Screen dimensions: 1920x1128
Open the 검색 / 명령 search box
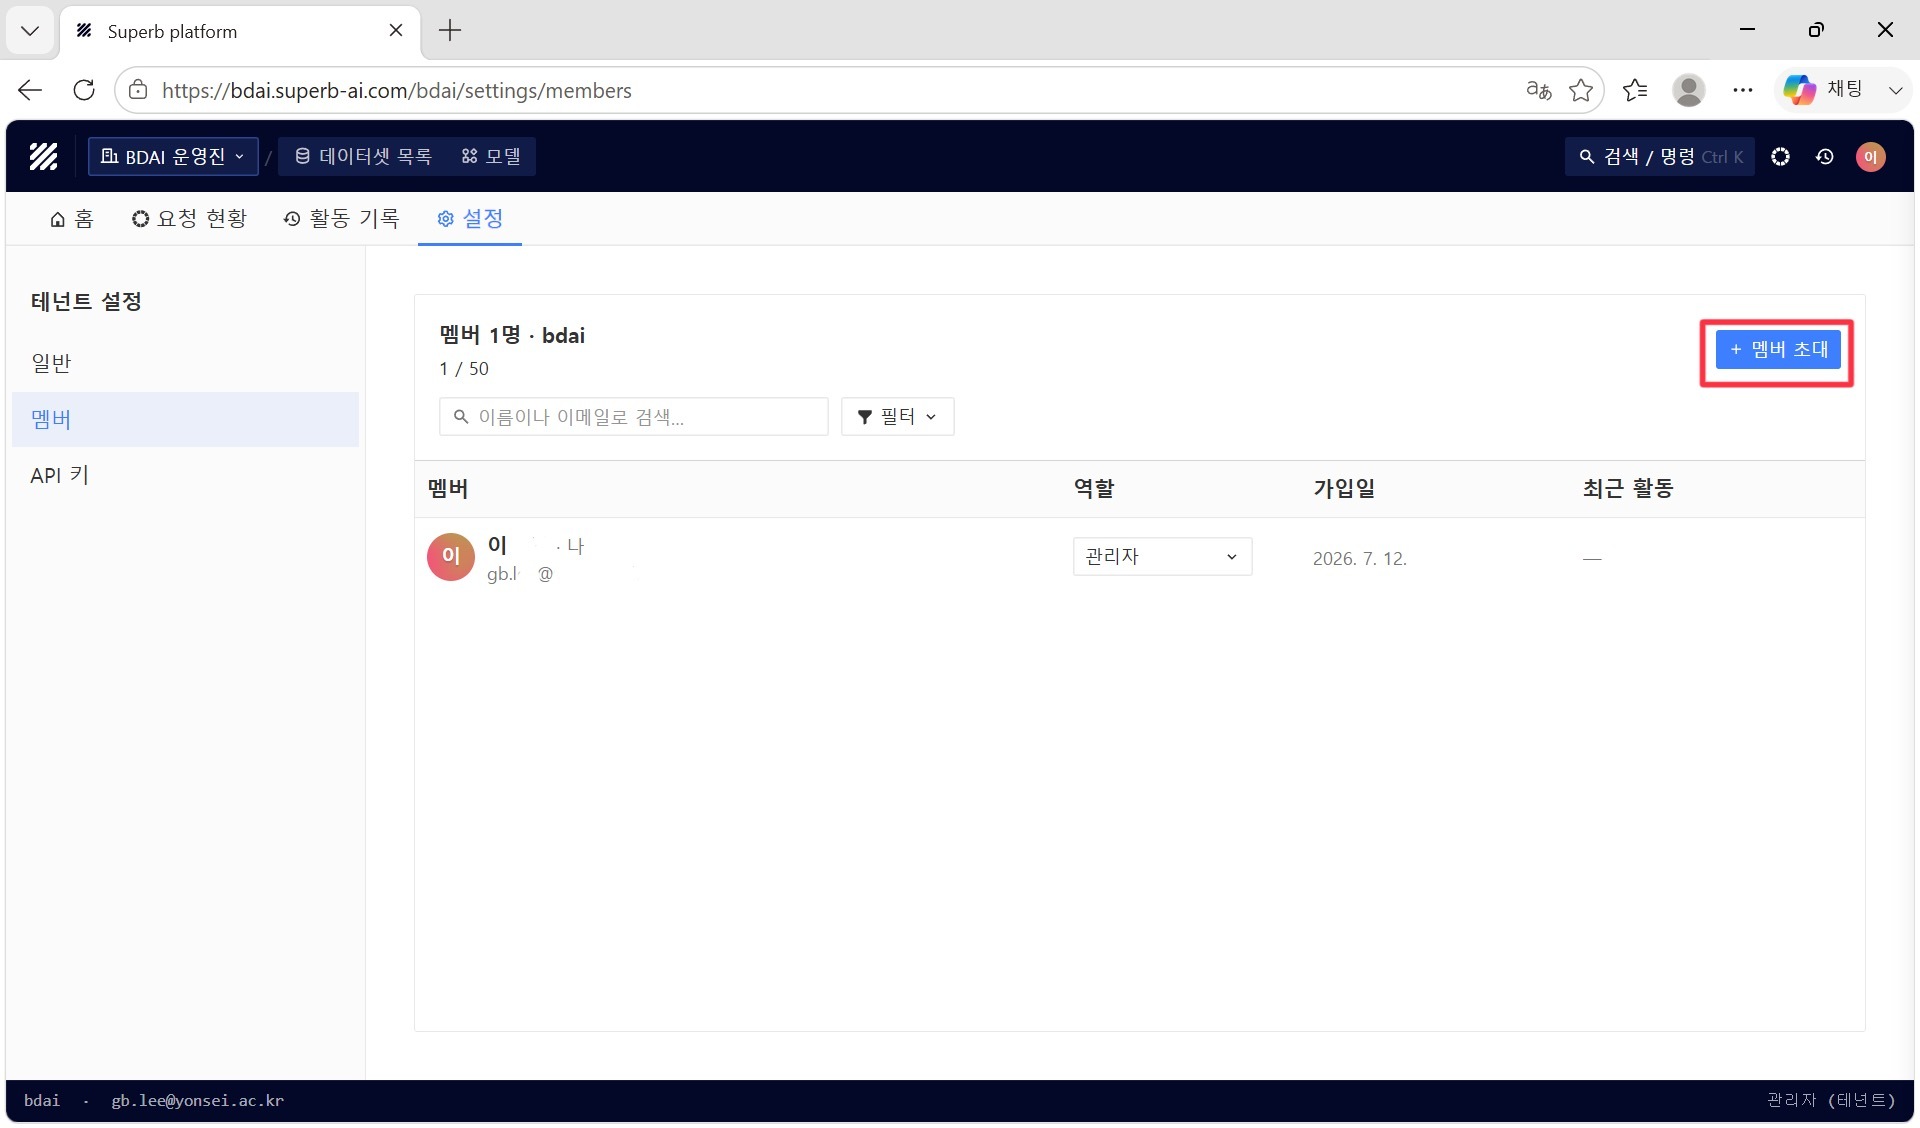click(x=1659, y=156)
